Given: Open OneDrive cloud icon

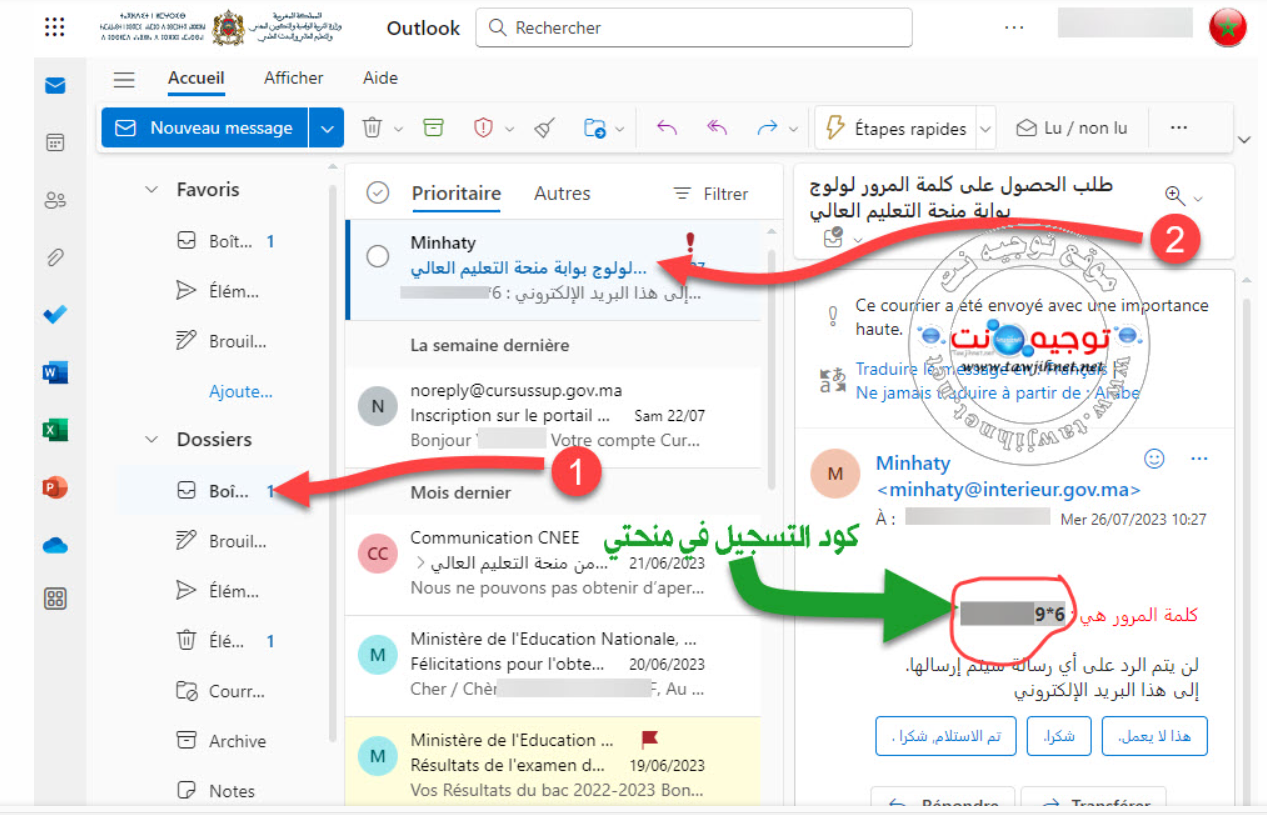Looking at the screenshot, I should point(55,545).
